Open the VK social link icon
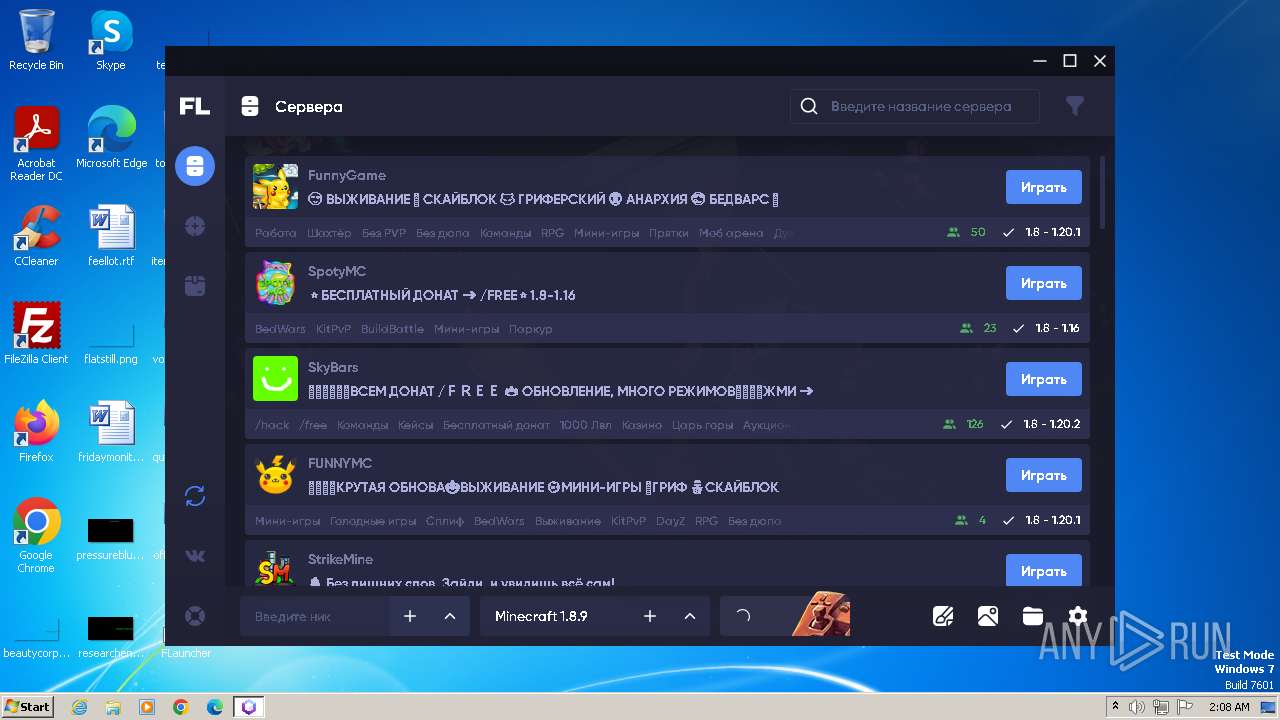The height and width of the screenshot is (720, 1280). [195, 556]
